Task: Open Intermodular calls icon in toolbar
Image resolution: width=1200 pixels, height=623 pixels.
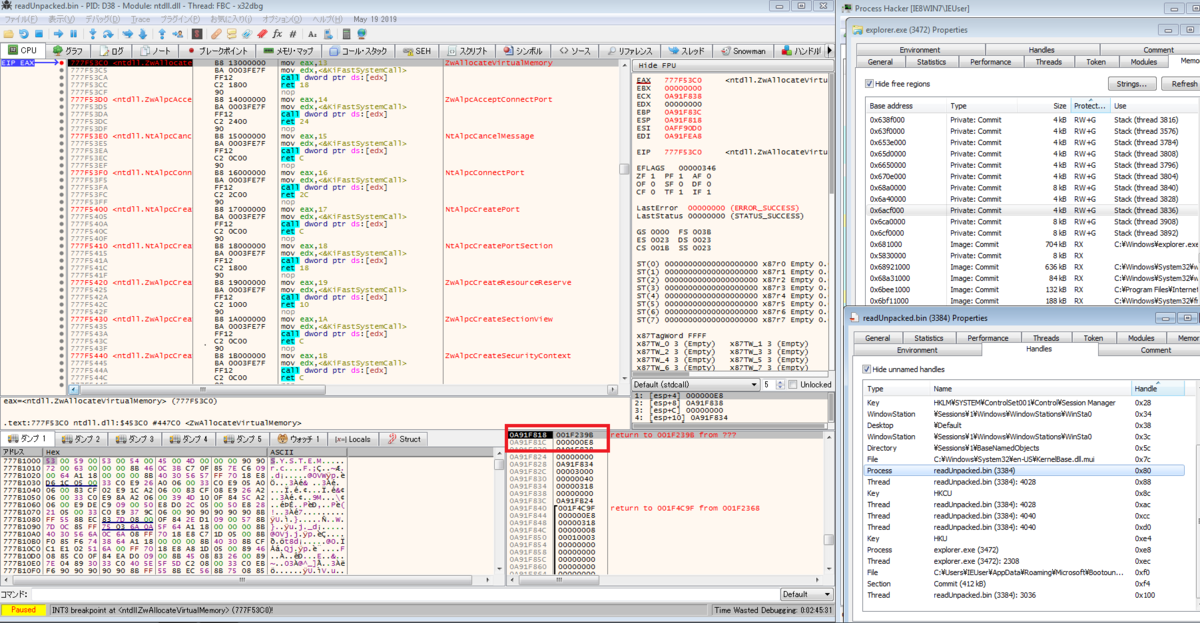Action: (327, 34)
